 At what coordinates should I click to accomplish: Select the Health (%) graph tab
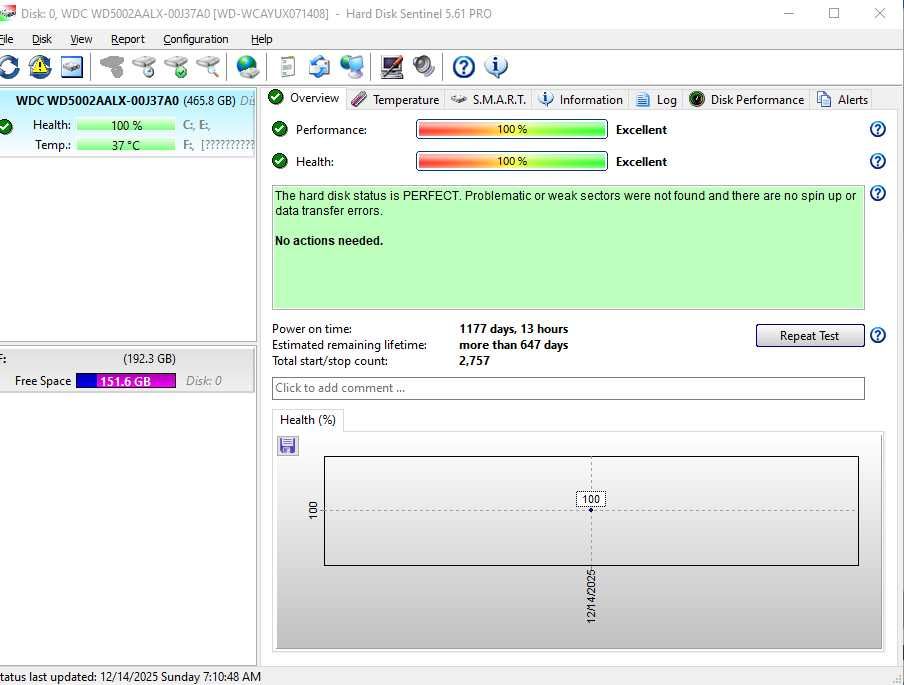click(x=308, y=420)
